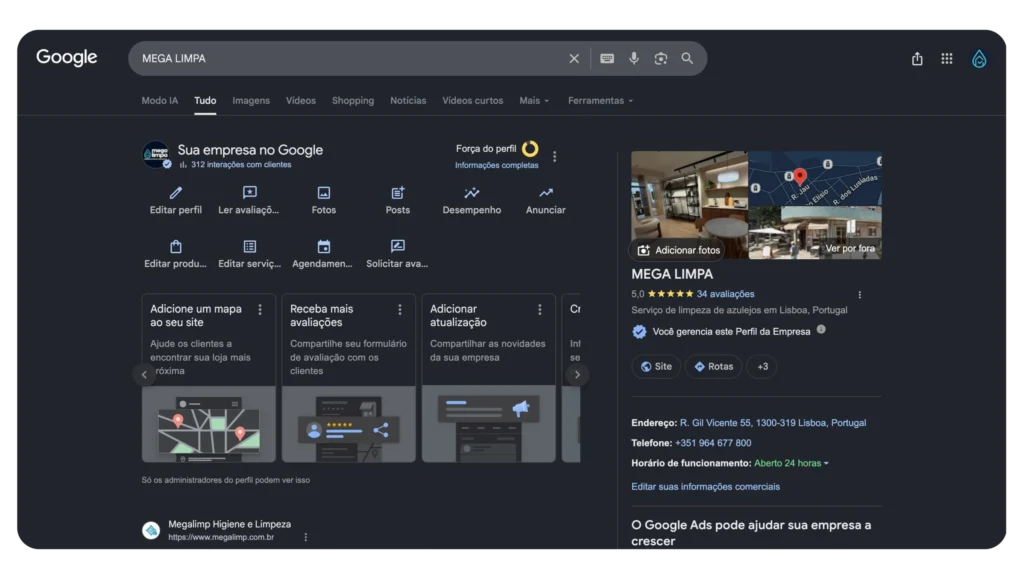The image size is (1024, 579).
Task: Open the account profile avatar
Action: click(x=978, y=59)
